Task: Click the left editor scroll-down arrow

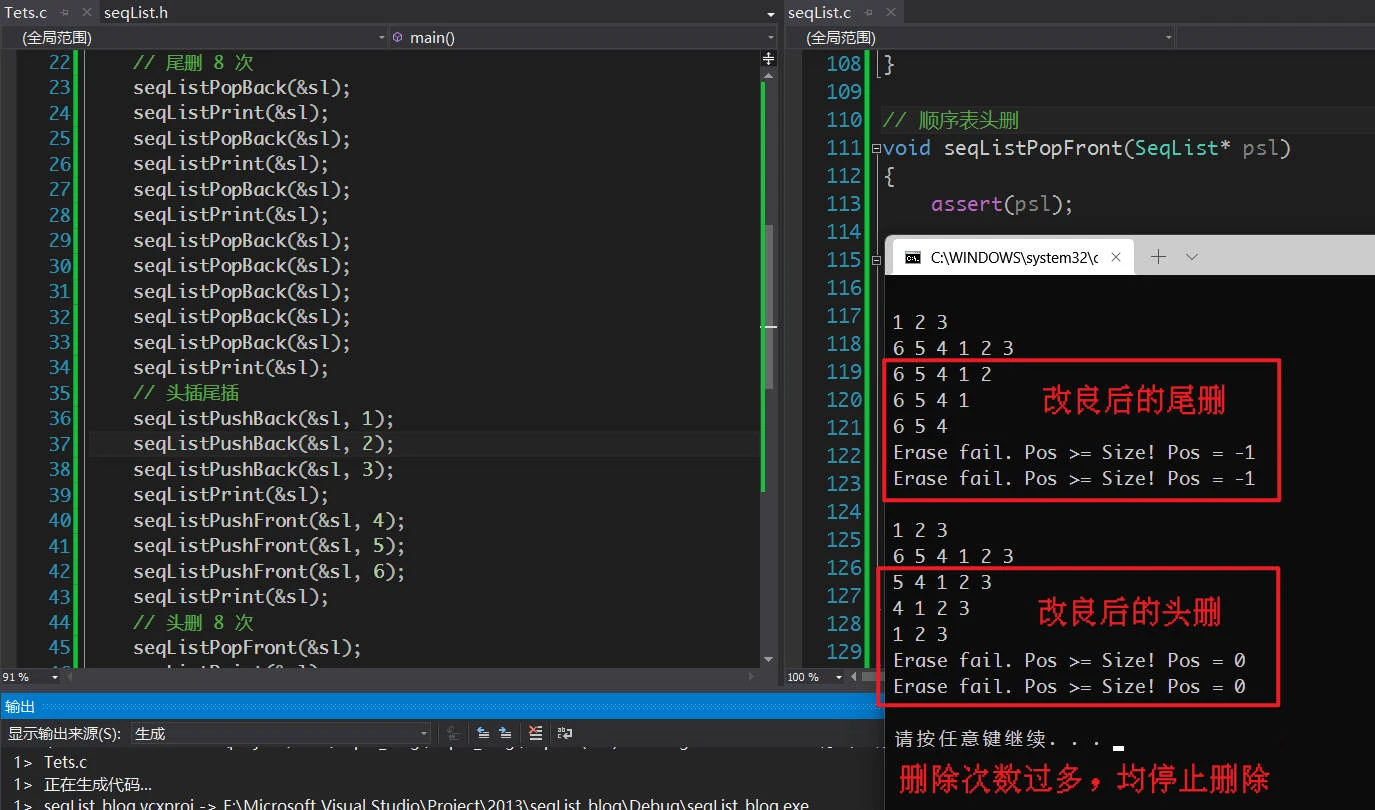Action: [x=769, y=660]
